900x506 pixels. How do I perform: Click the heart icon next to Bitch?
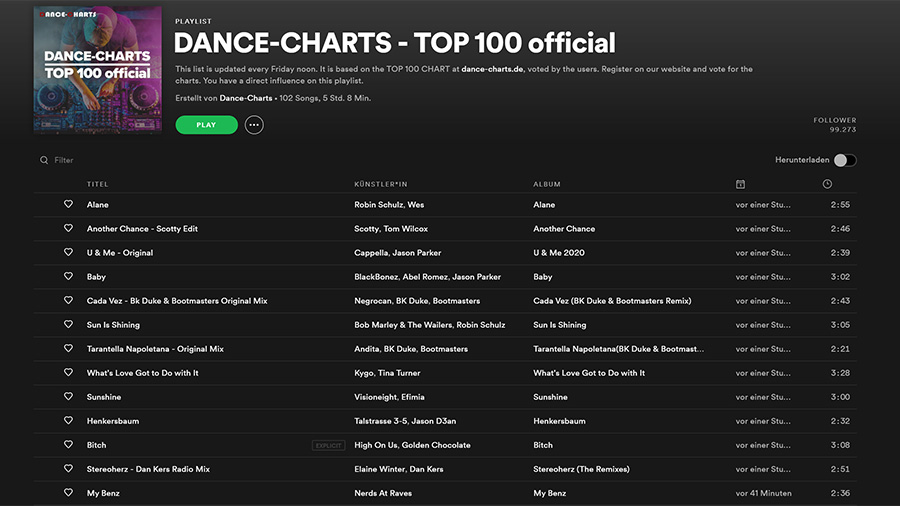tap(68, 445)
